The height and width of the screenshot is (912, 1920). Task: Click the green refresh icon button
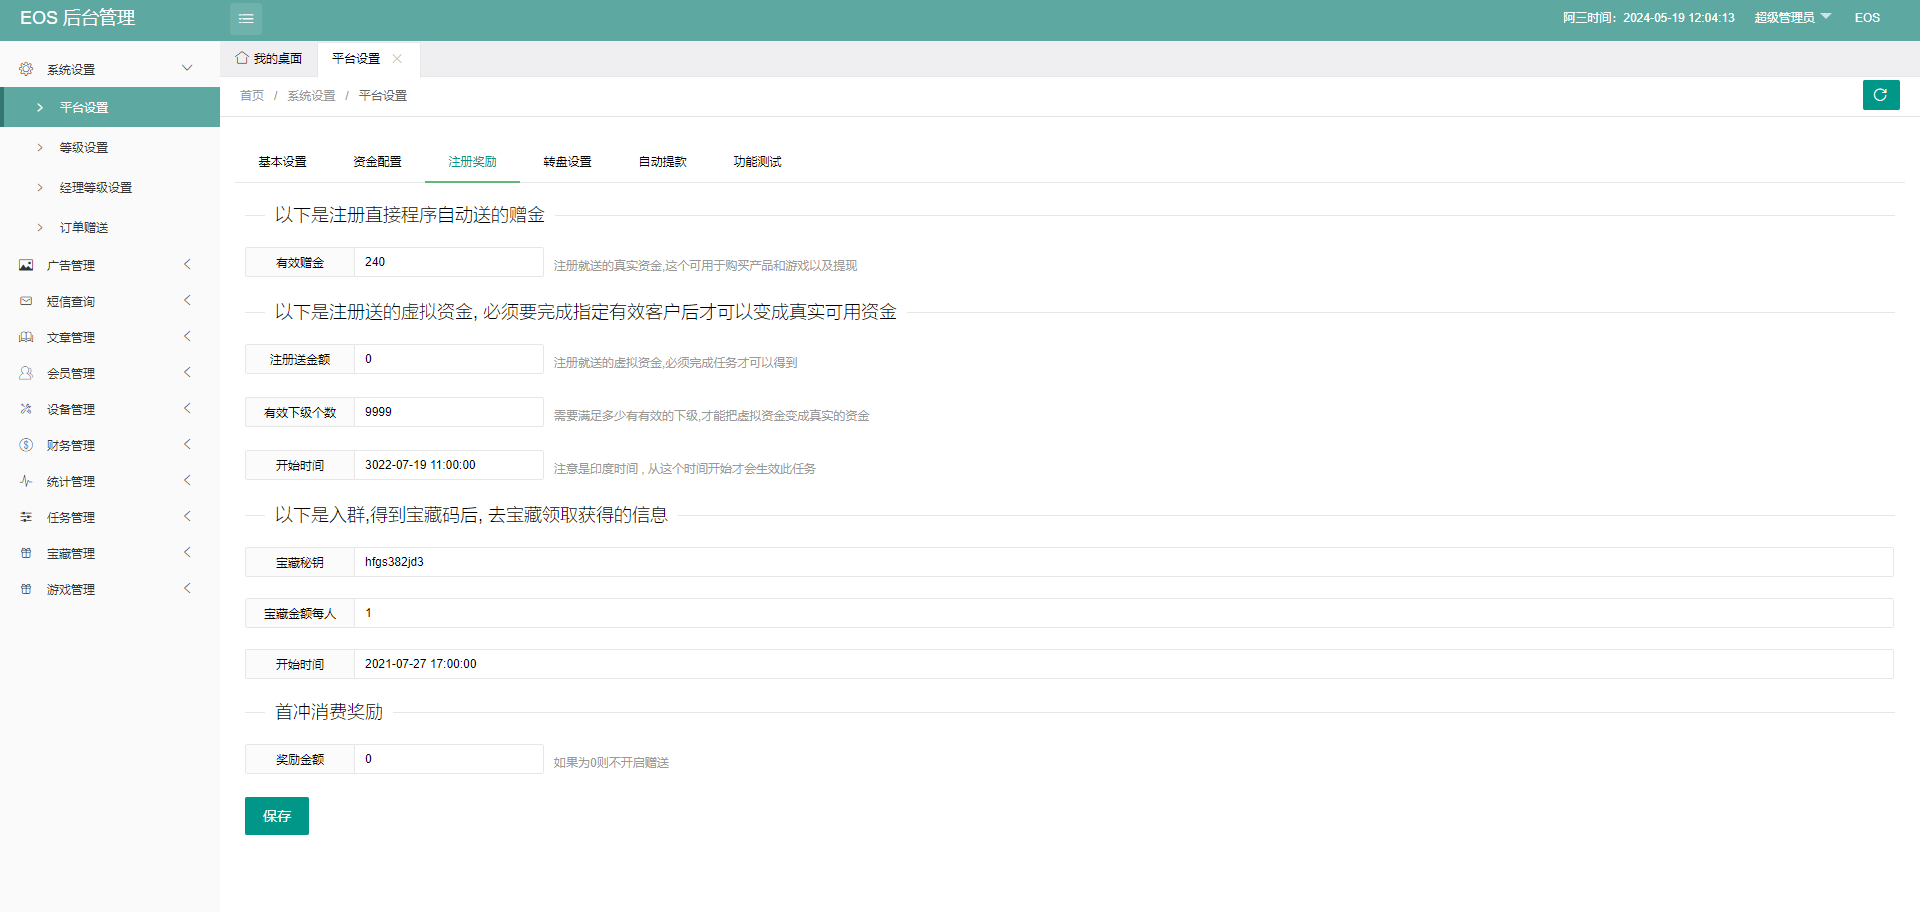click(x=1880, y=95)
